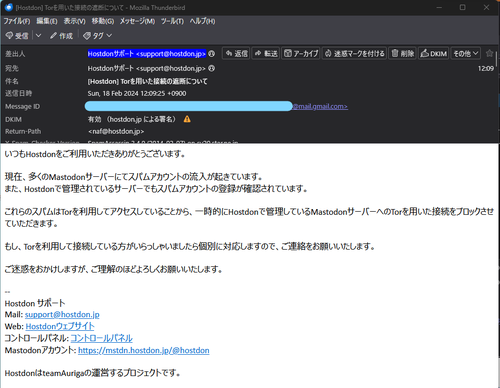Viewport: 500px width, 388px height.
Task: Select the Return-Path naf@hostdon.jp value
Action: (x=116, y=131)
